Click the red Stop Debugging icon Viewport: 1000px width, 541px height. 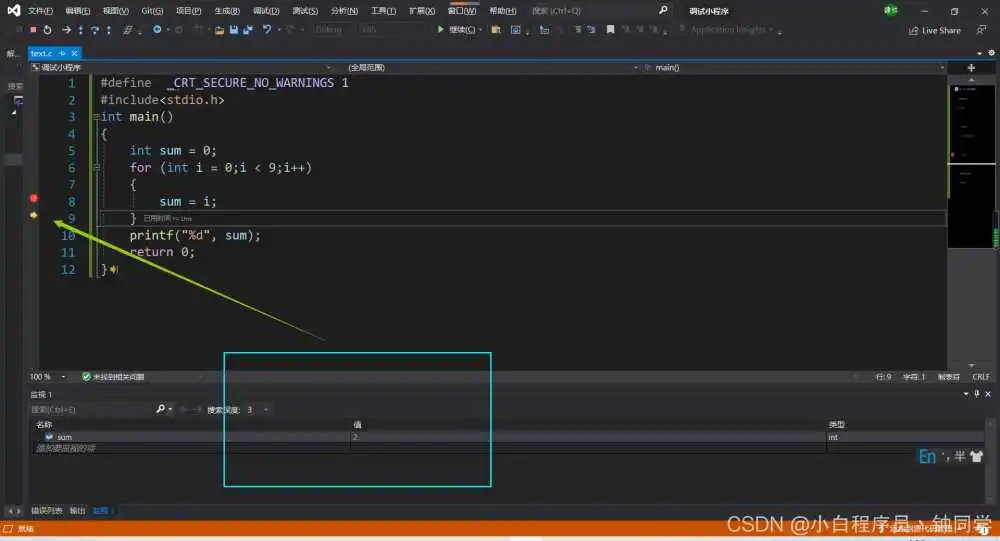point(33,30)
